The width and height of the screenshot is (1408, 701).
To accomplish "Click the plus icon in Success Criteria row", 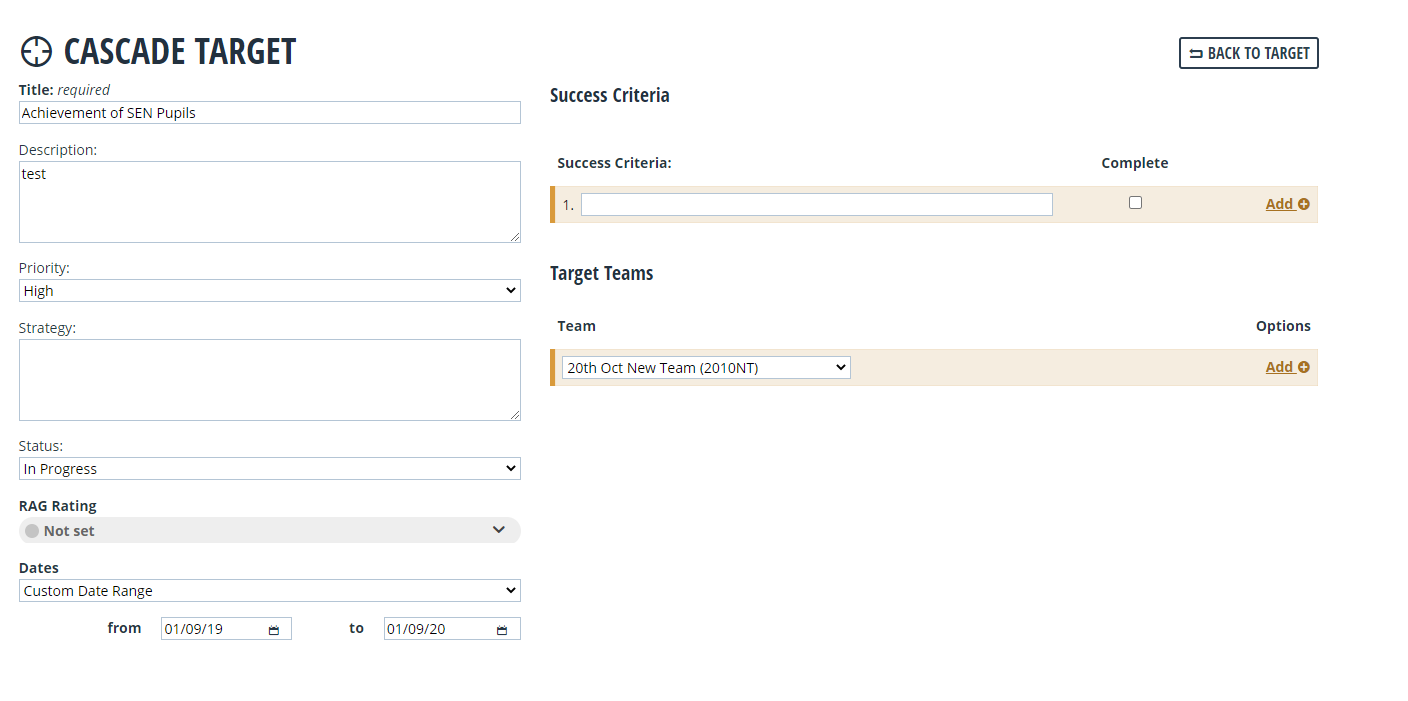I will point(1304,204).
